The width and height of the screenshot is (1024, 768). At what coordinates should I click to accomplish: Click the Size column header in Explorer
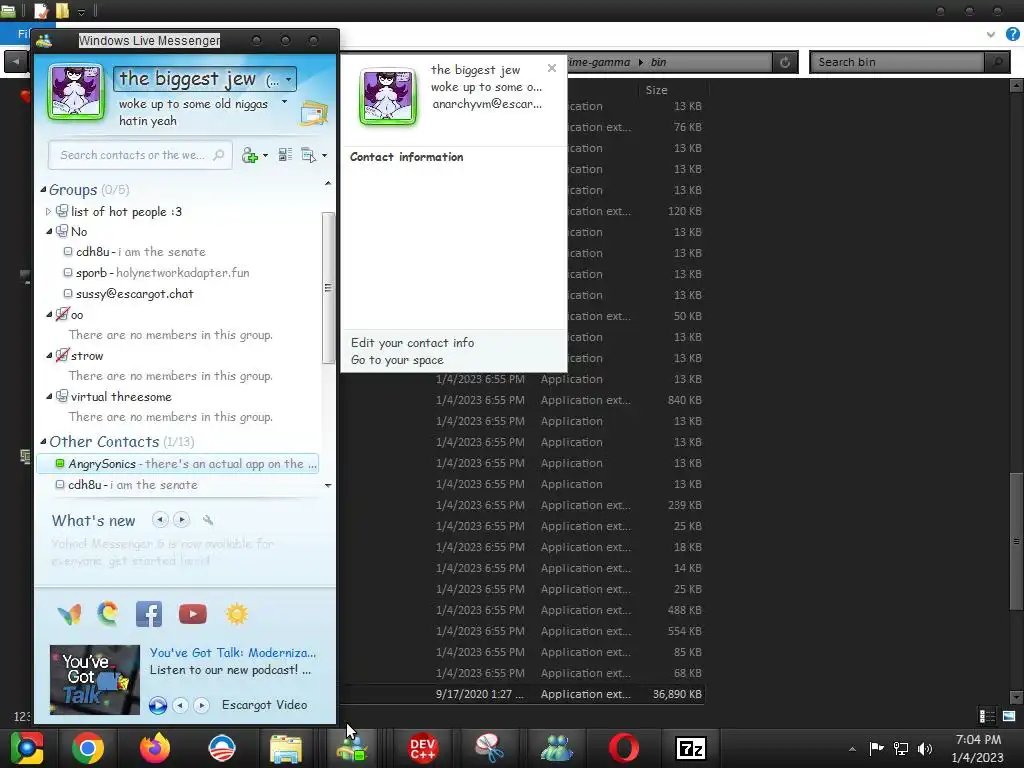point(656,90)
